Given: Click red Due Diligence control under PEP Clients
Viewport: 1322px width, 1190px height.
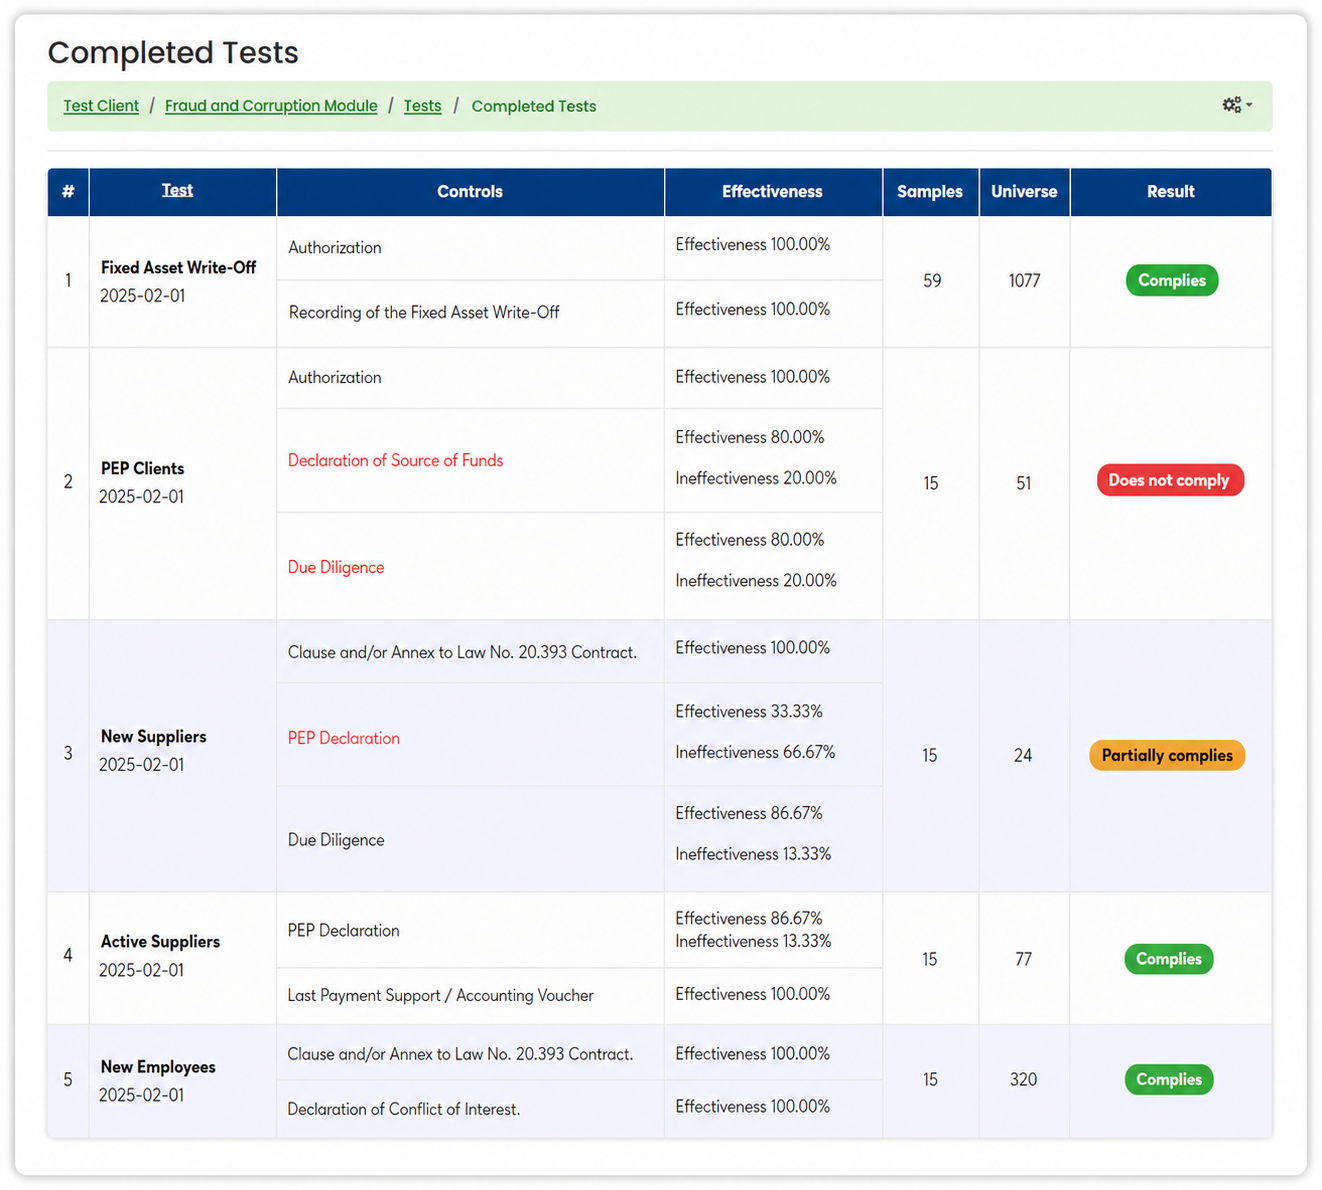Looking at the screenshot, I should tap(336, 567).
